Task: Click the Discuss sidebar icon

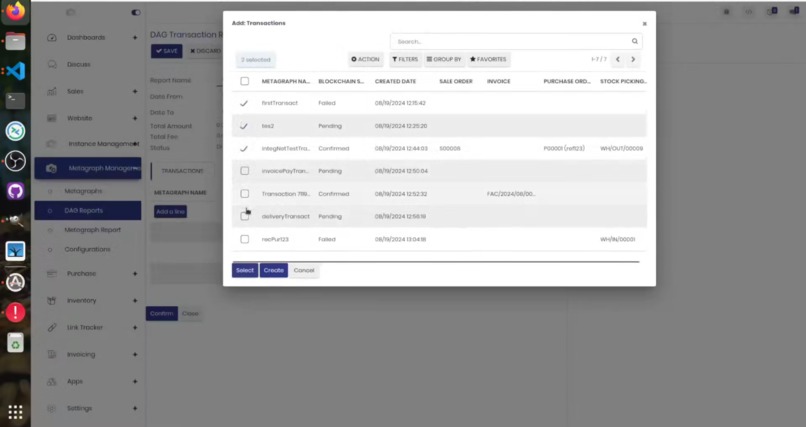Action: 52,64
